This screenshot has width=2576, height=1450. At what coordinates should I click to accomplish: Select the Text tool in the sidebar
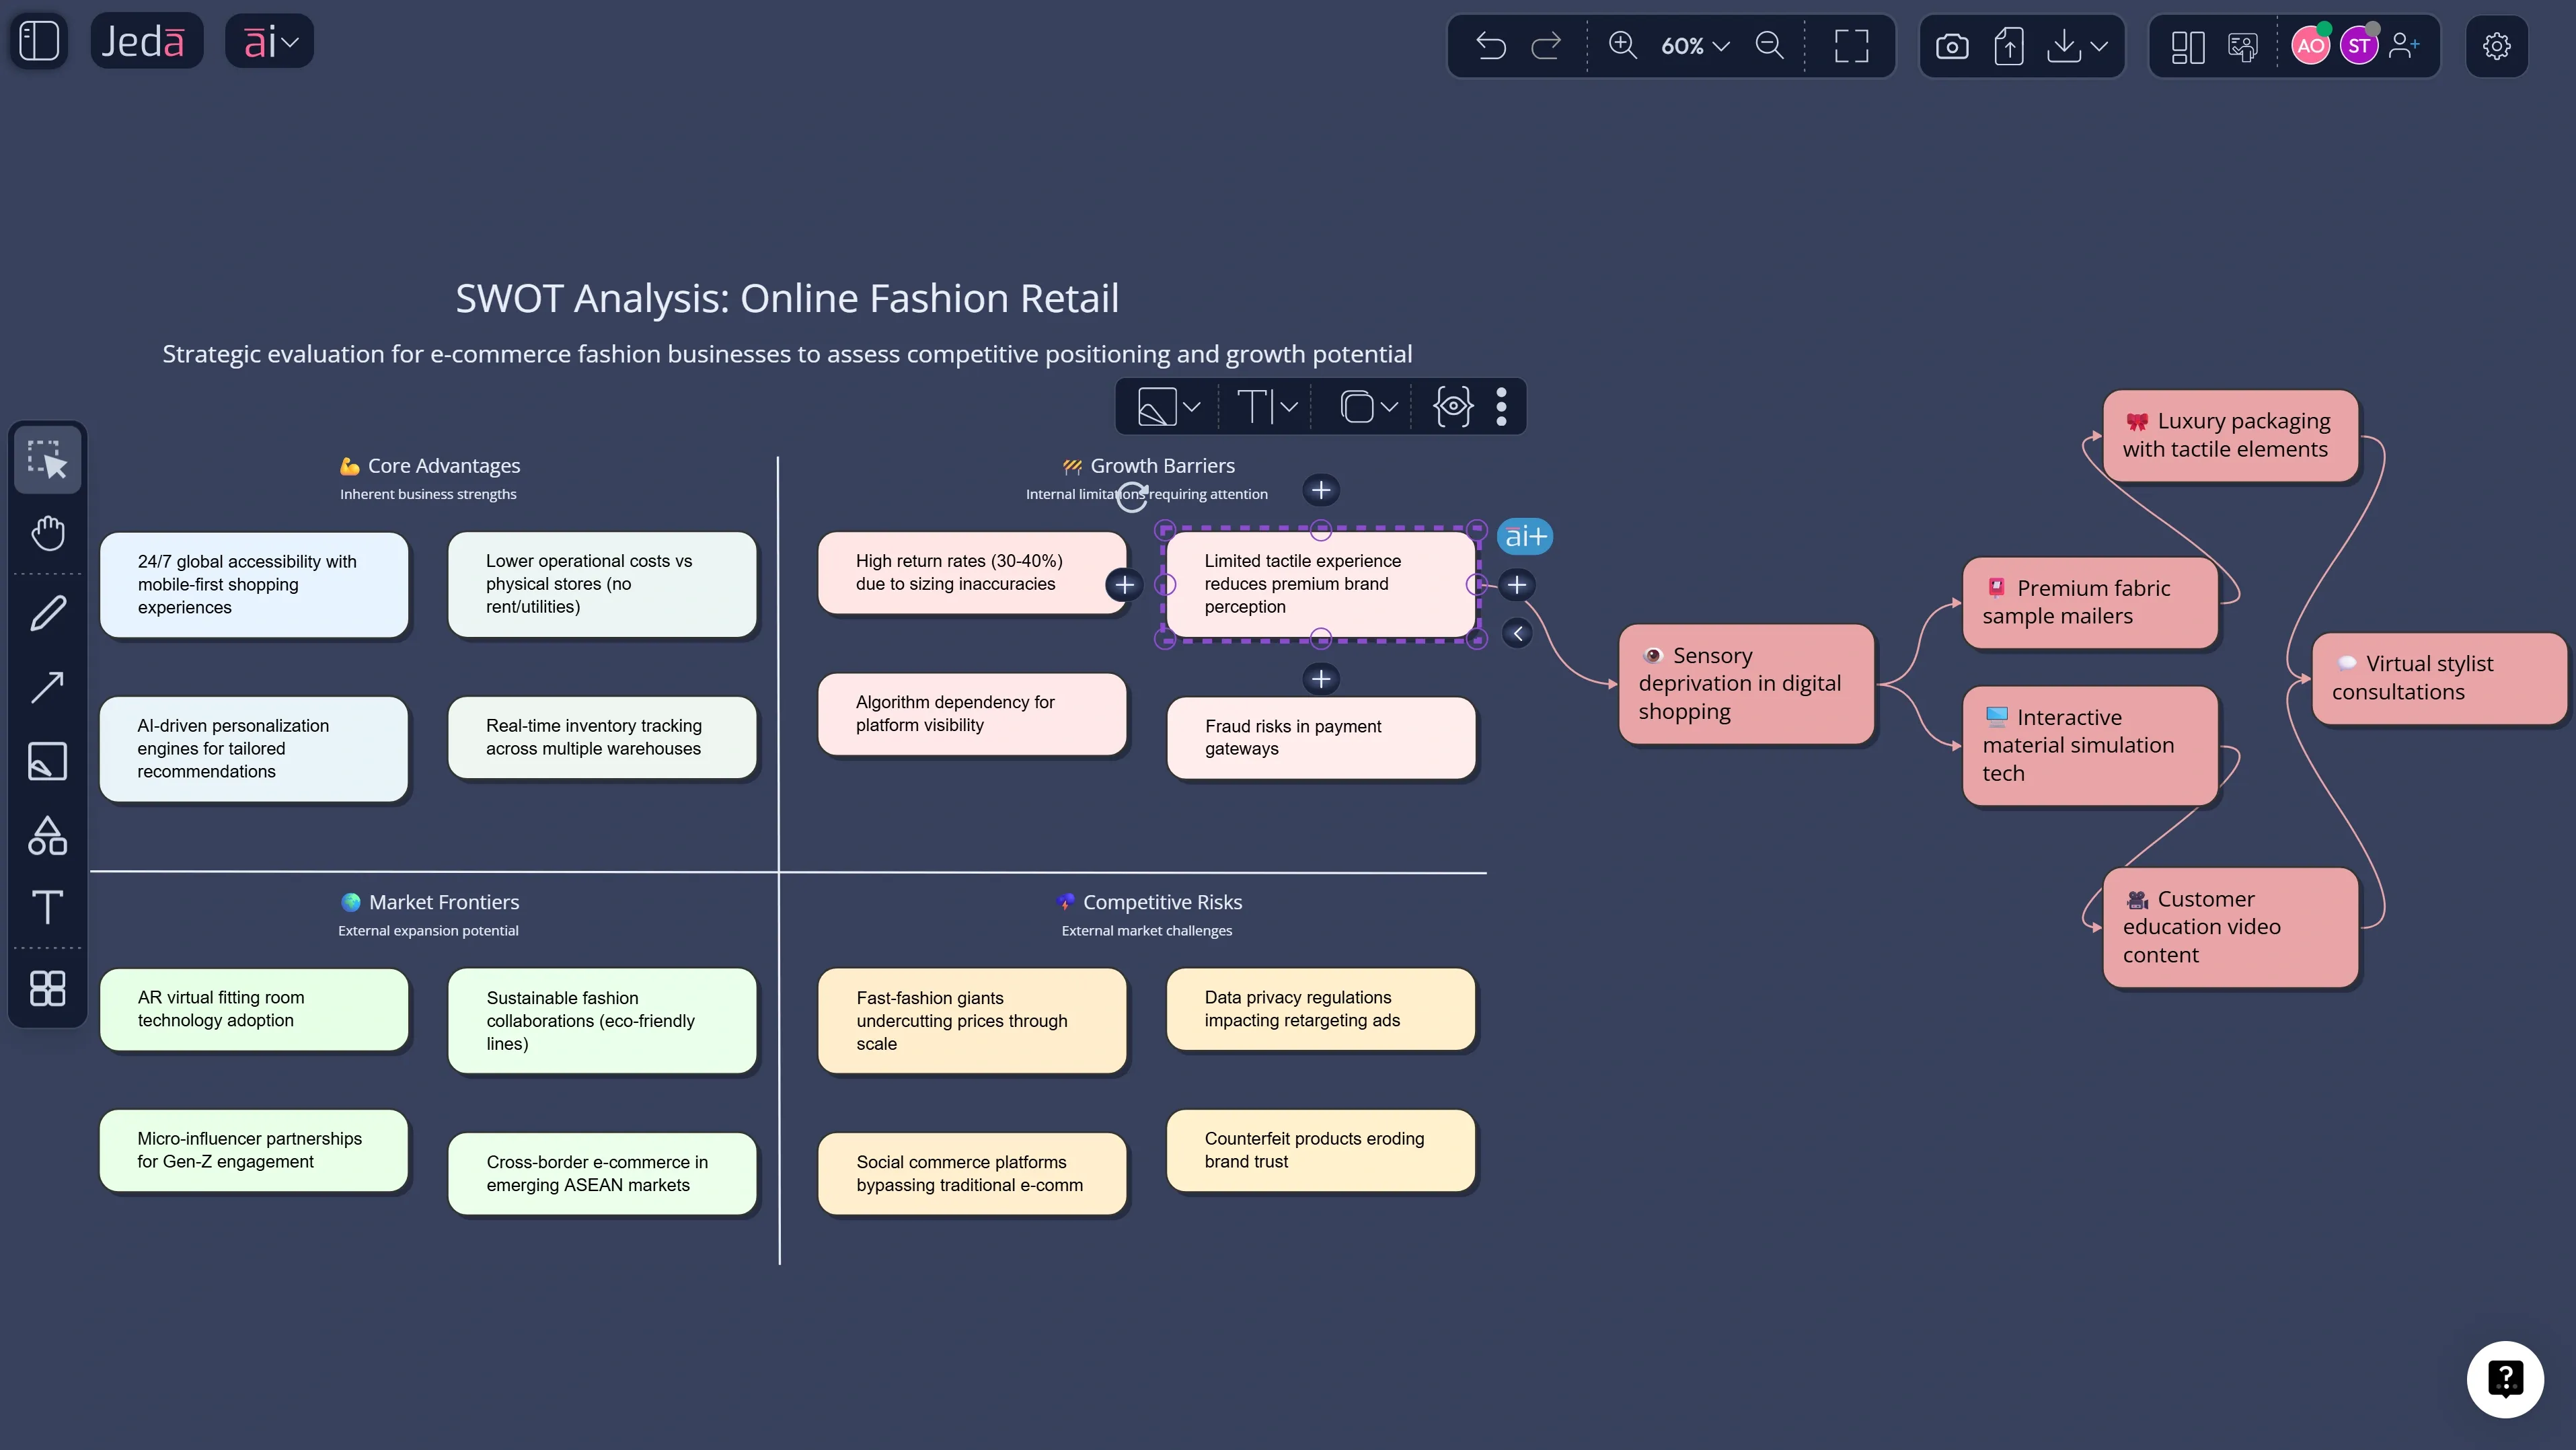(47, 908)
